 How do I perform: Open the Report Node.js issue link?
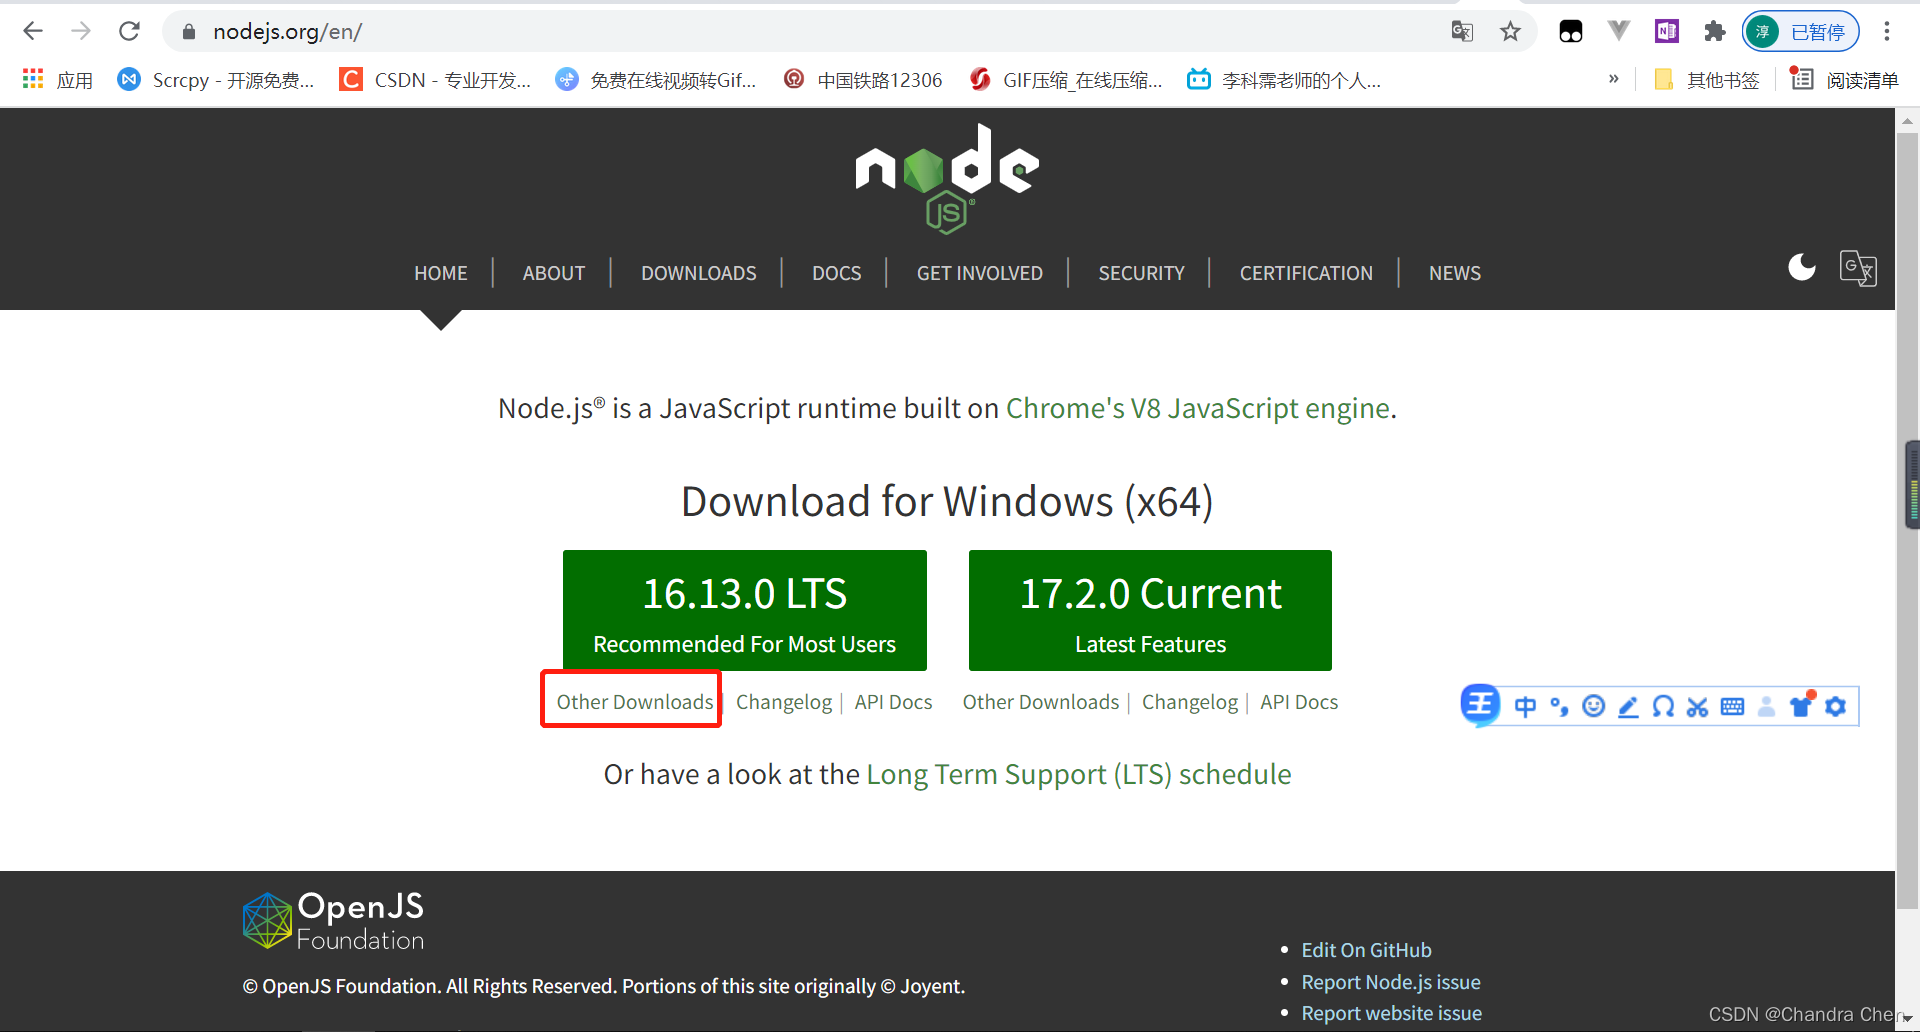pyautogui.click(x=1391, y=982)
